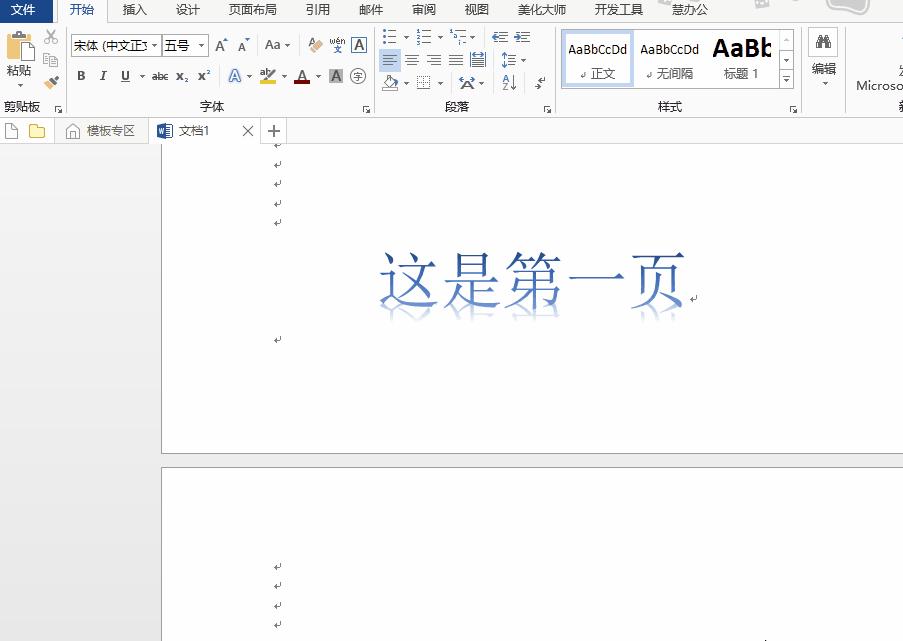Toggle show paragraph marks
This screenshot has width=903, height=641.
540,84
